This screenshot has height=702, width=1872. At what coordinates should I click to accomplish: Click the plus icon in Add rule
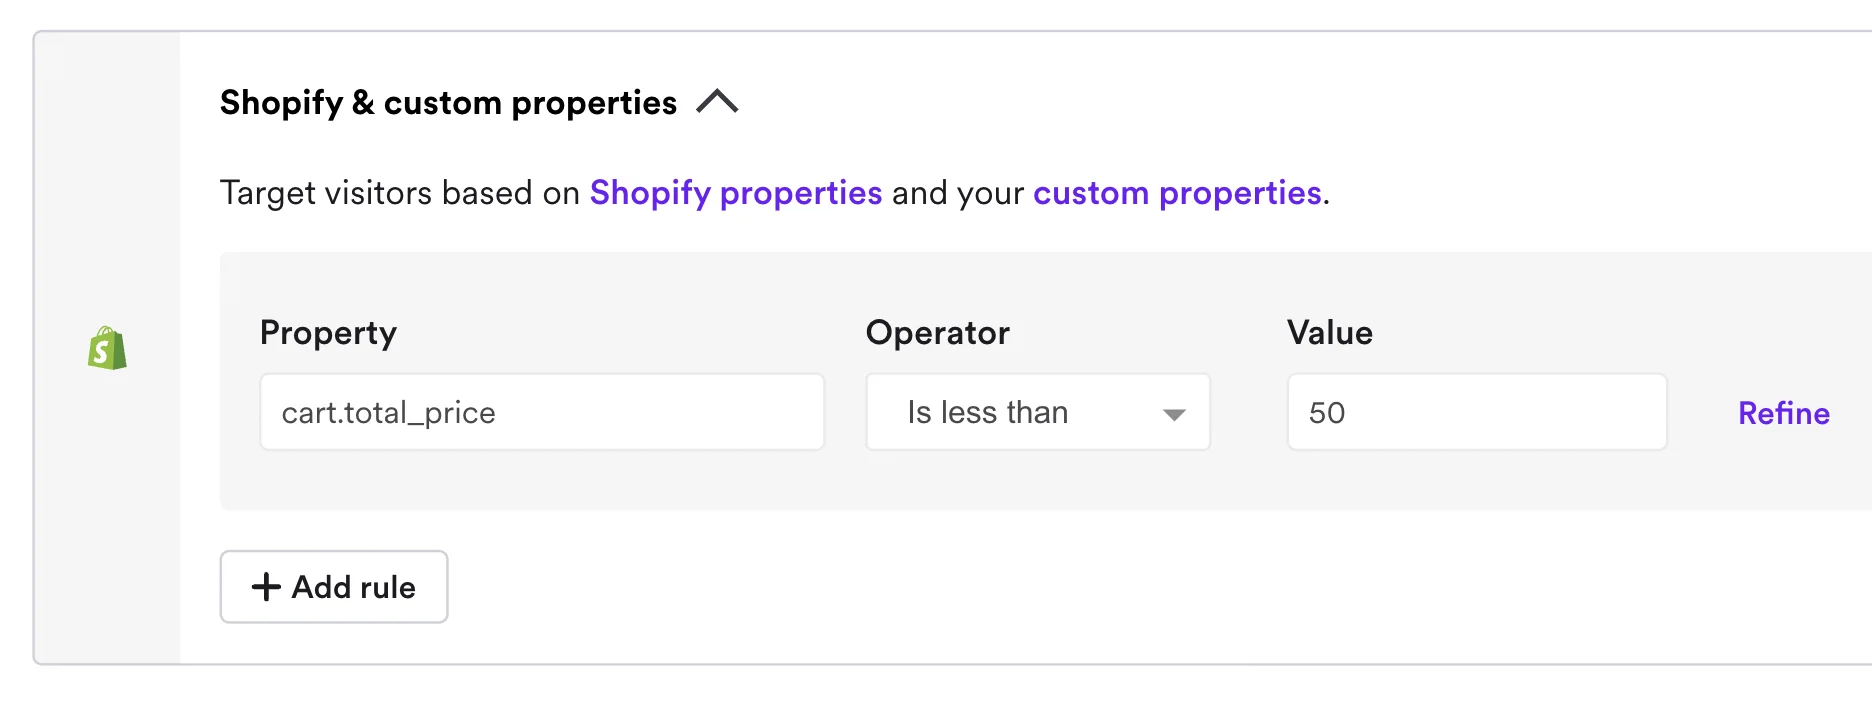(266, 587)
